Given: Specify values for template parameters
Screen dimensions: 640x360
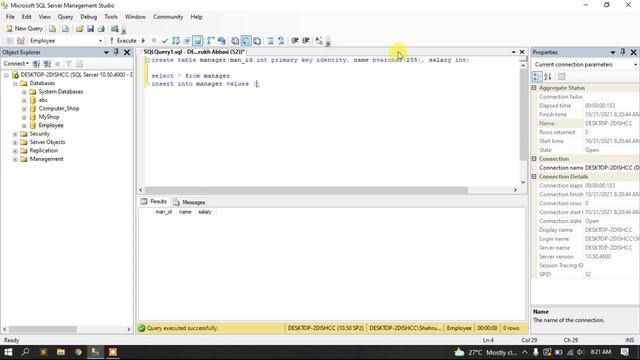Looking at the screenshot, I should pos(319,40).
